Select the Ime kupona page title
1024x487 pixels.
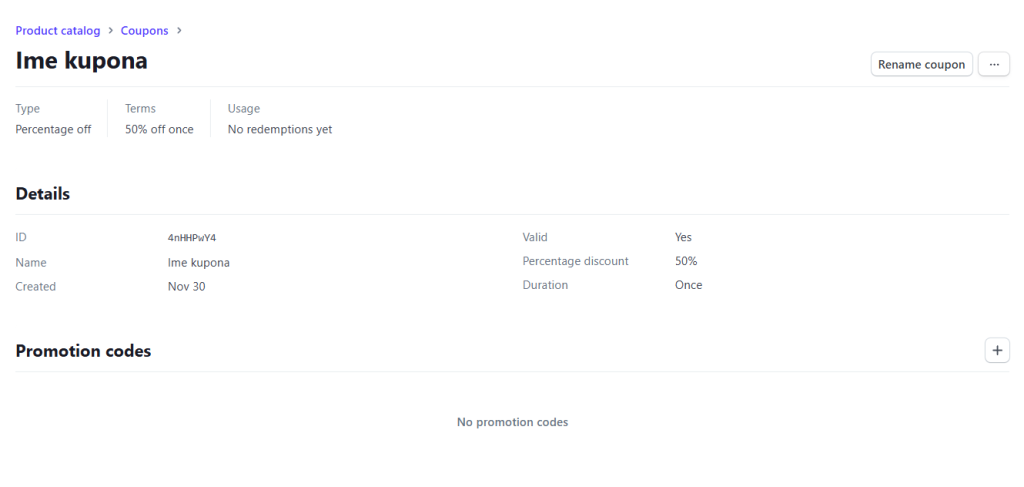(81, 60)
